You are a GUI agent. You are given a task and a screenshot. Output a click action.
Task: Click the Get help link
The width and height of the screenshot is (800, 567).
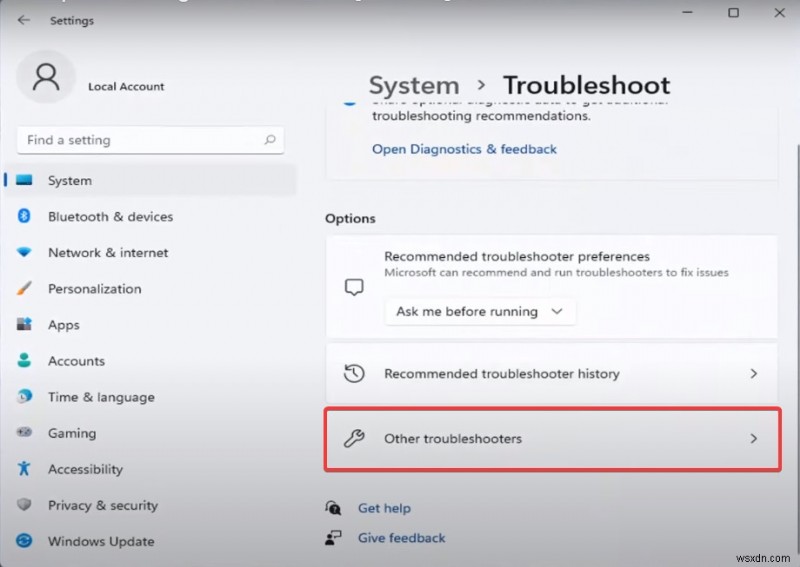tap(384, 508)
